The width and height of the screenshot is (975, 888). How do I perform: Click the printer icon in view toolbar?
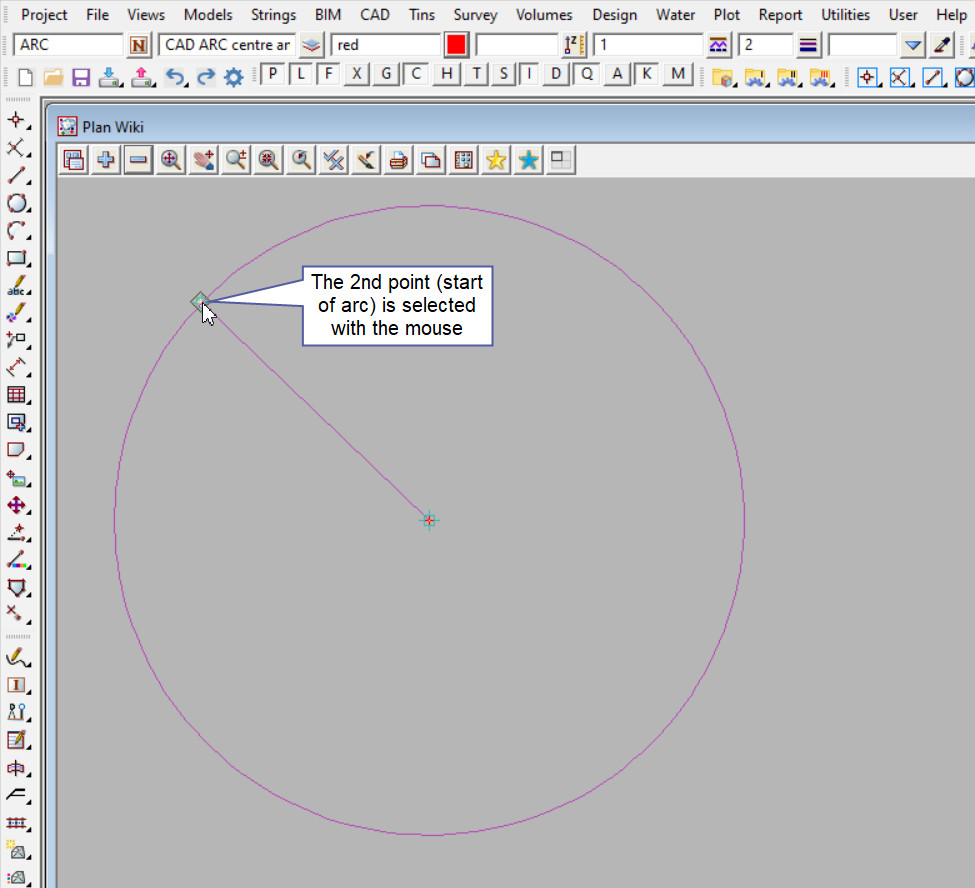click(398, 160)
